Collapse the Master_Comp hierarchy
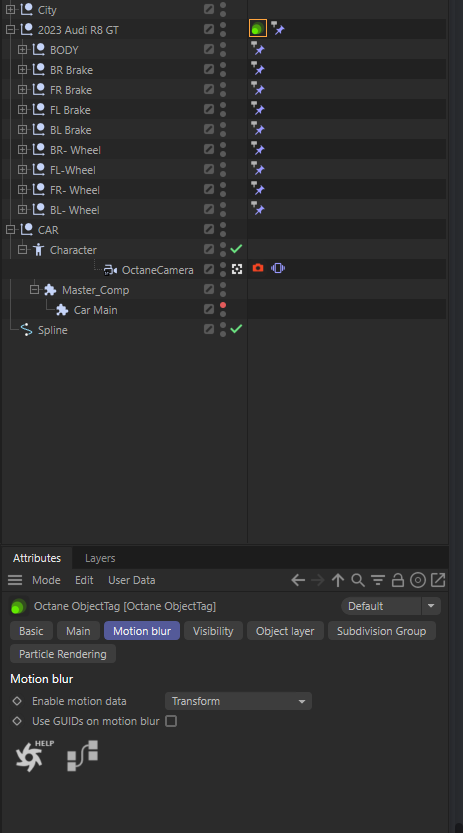This screenshot has width=463, height=833. (x=35, y=290)
